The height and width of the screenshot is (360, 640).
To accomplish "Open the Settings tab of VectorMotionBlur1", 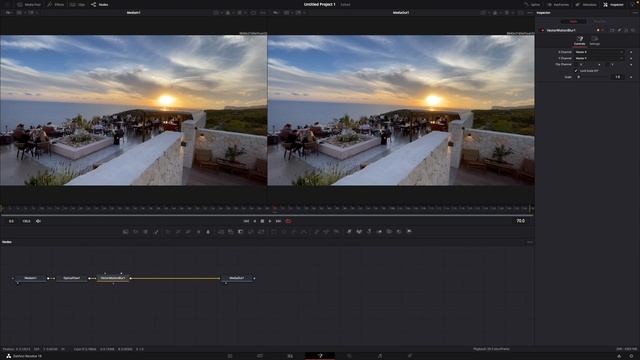I will tap(595, 40).
